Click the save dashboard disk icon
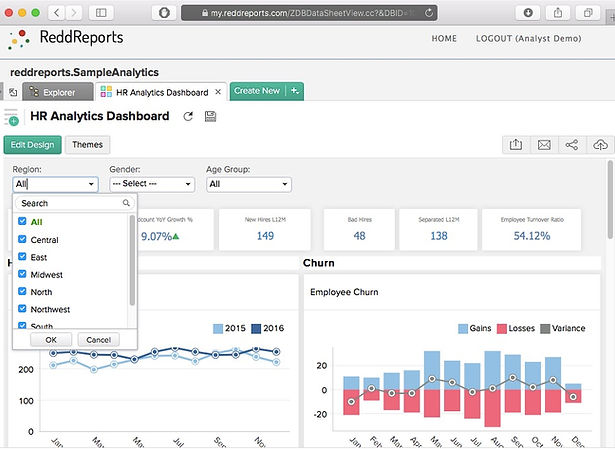 (210, 116)
